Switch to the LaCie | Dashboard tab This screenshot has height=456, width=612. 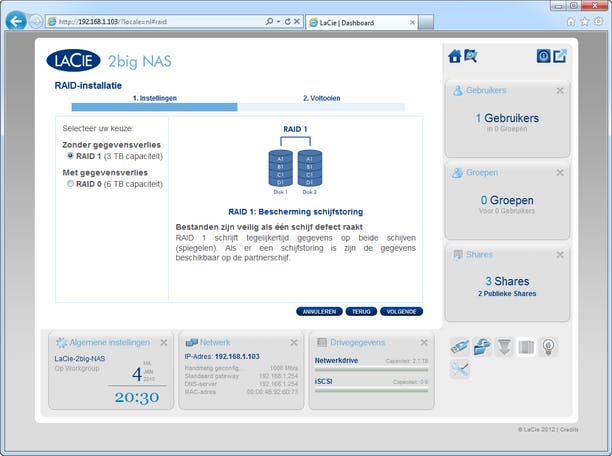click(362, 23)
